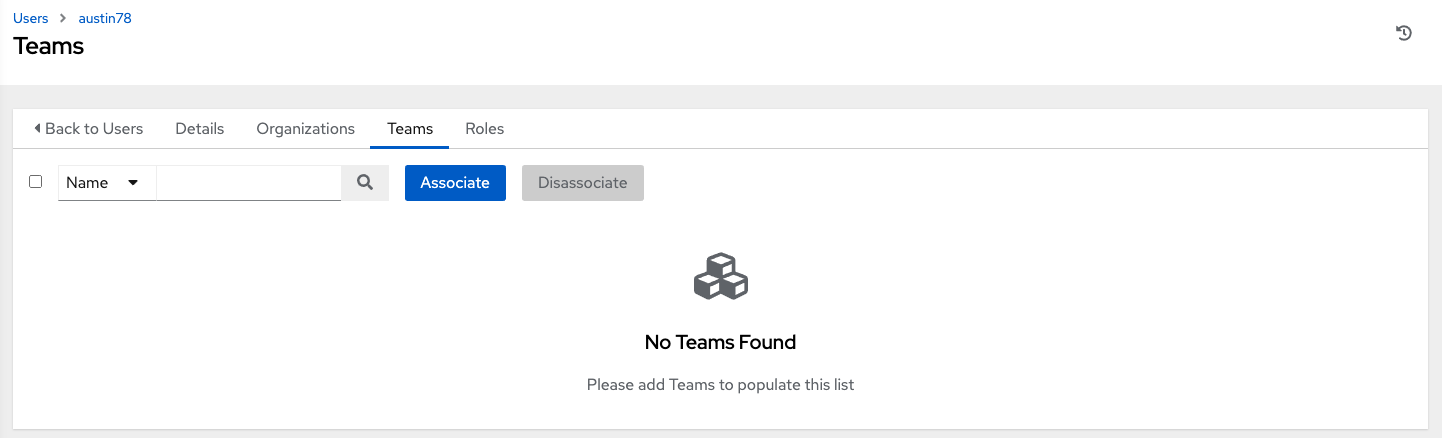Toggle the select all teams checkbox

pyautogui.click(x=36, y=182)
